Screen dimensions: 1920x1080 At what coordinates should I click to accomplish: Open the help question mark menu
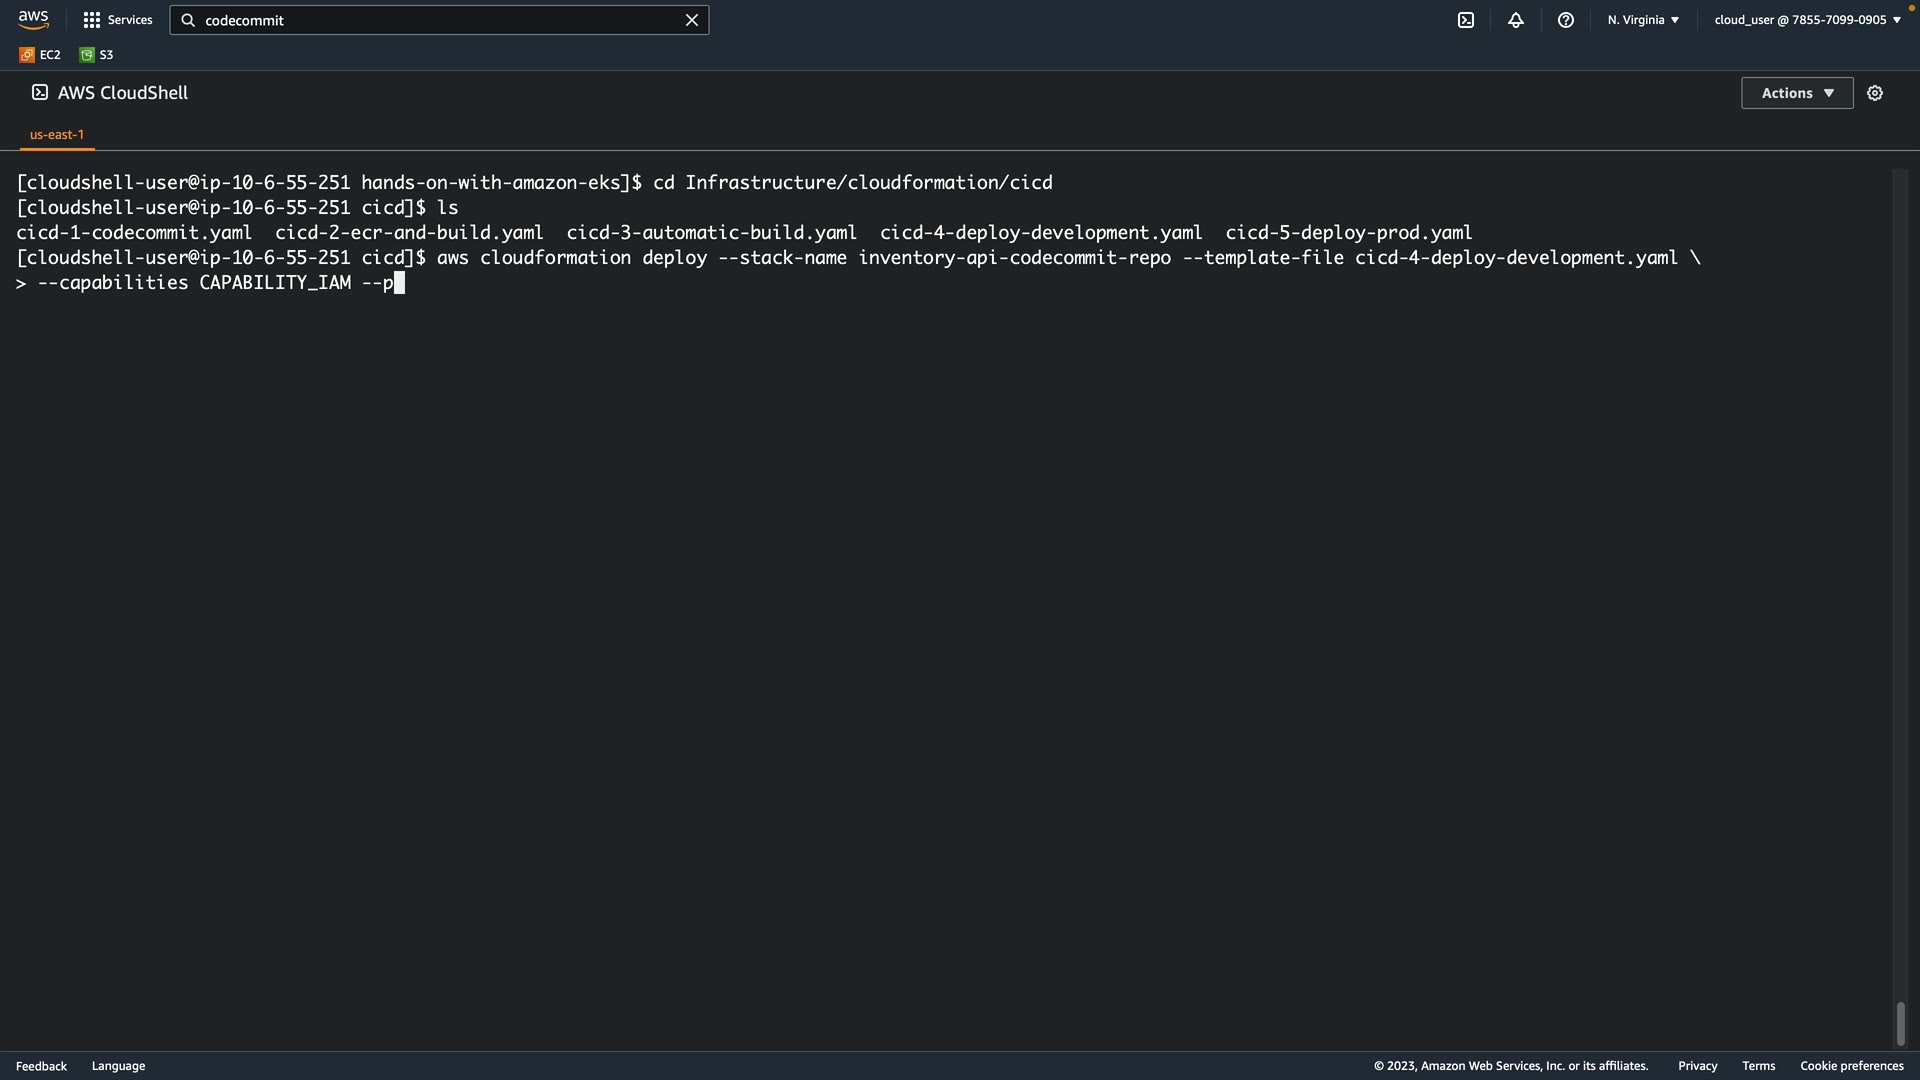point(1566,20)
